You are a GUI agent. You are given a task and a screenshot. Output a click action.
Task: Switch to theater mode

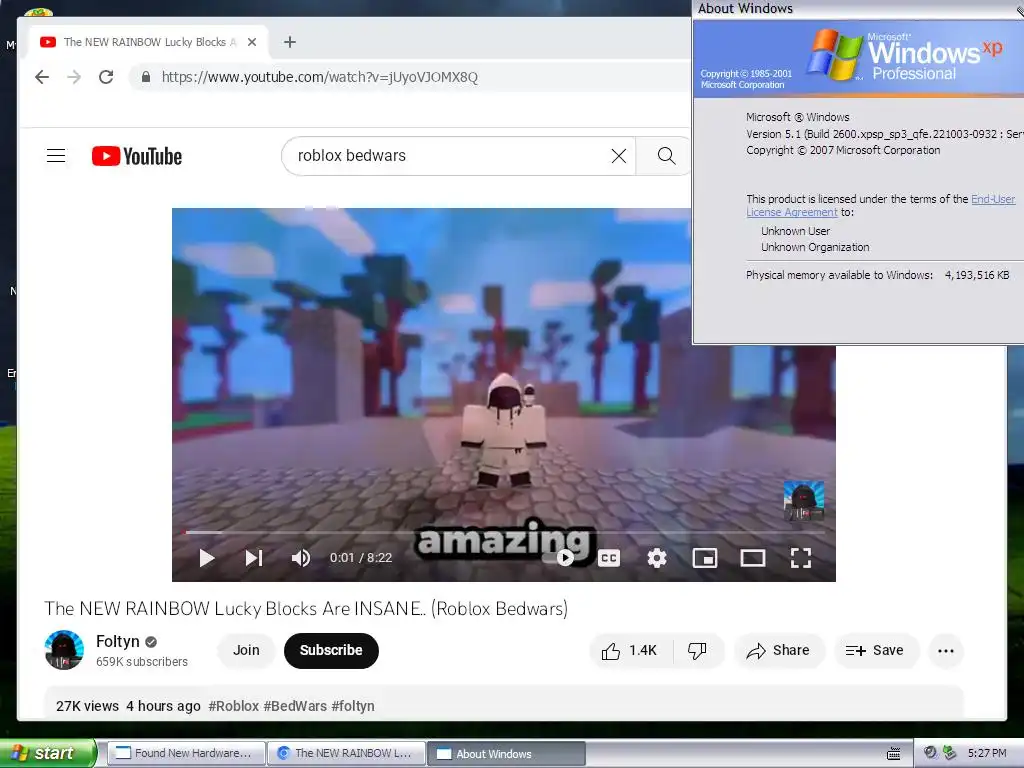[x=752, y=558]
